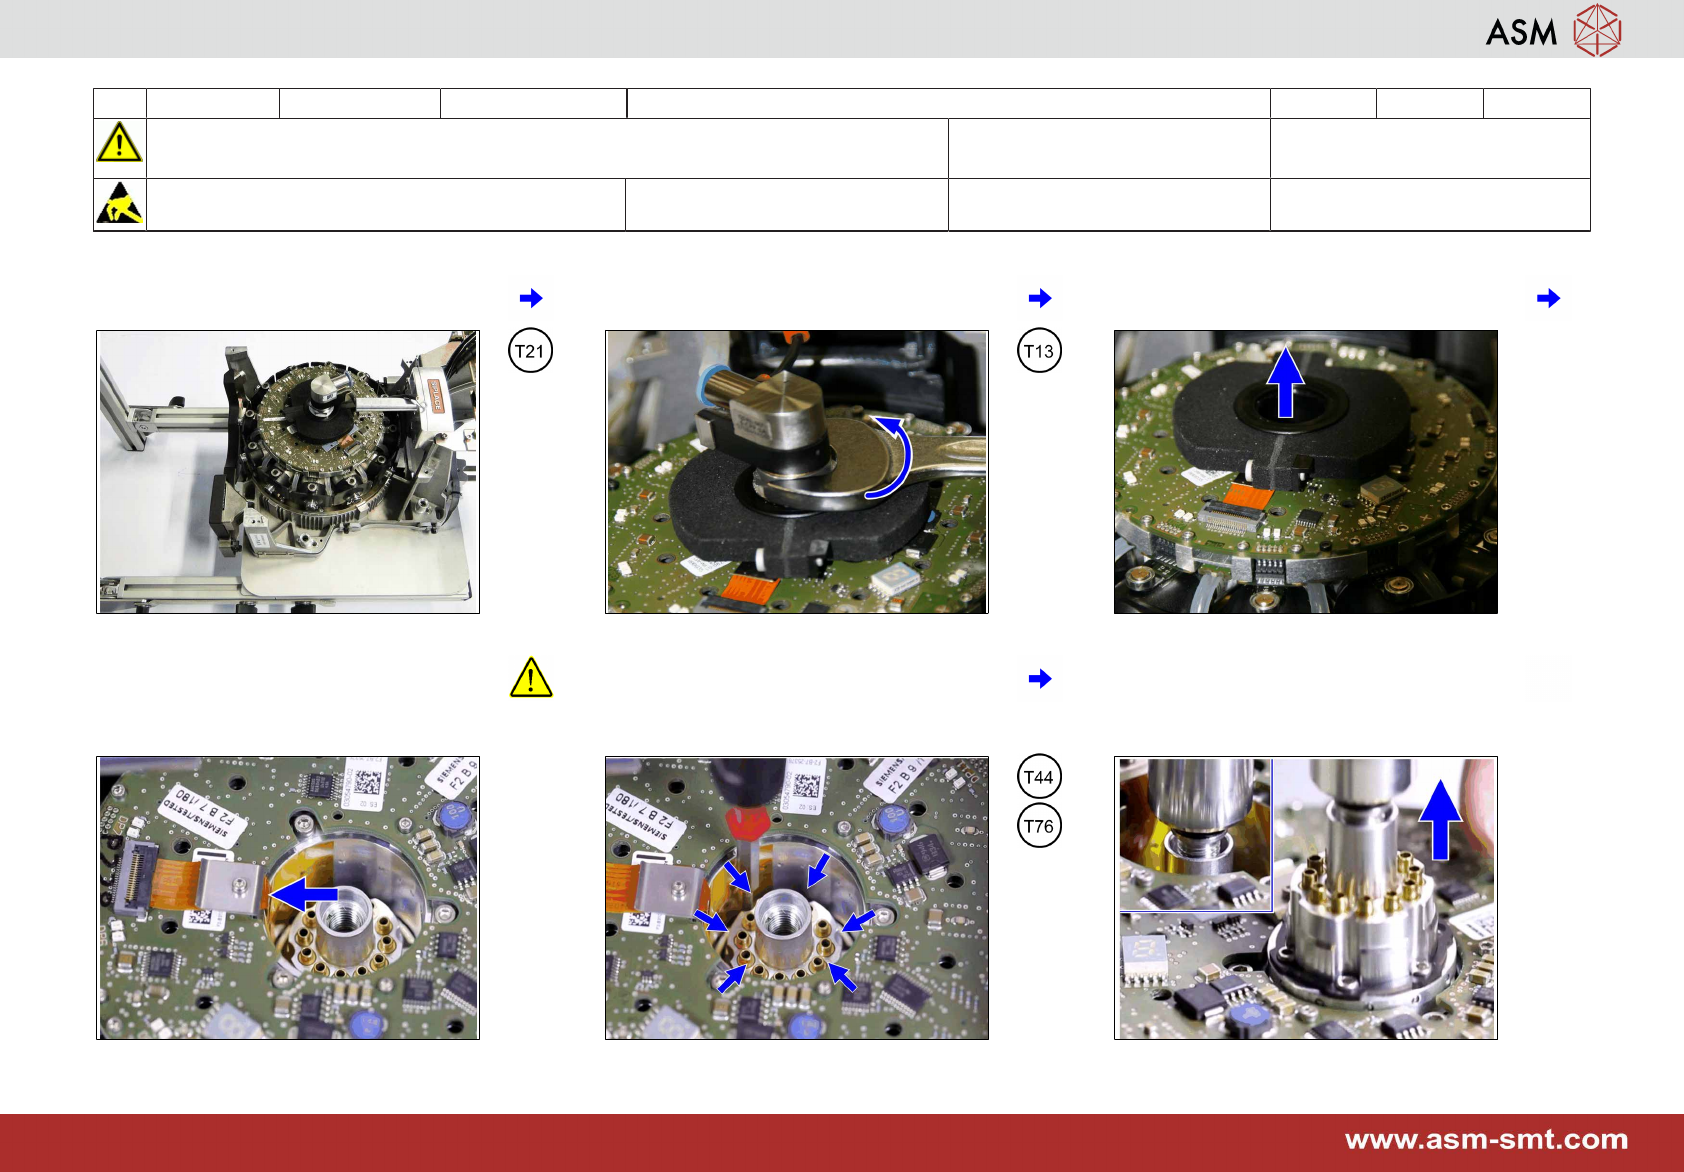This screenshot has height=1172, width=1684.
Task: Open the photo of the shaft being pulled up
Action: (x=1306, y=898)
